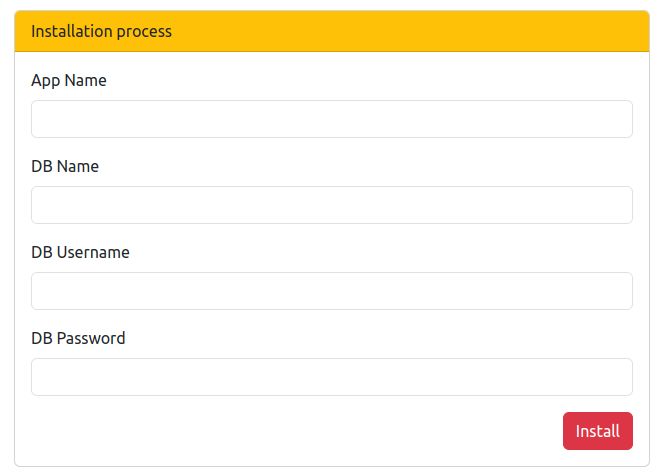665x475 pixels.
Task: Place cursor in the first form text box
Action: [332, 119]
